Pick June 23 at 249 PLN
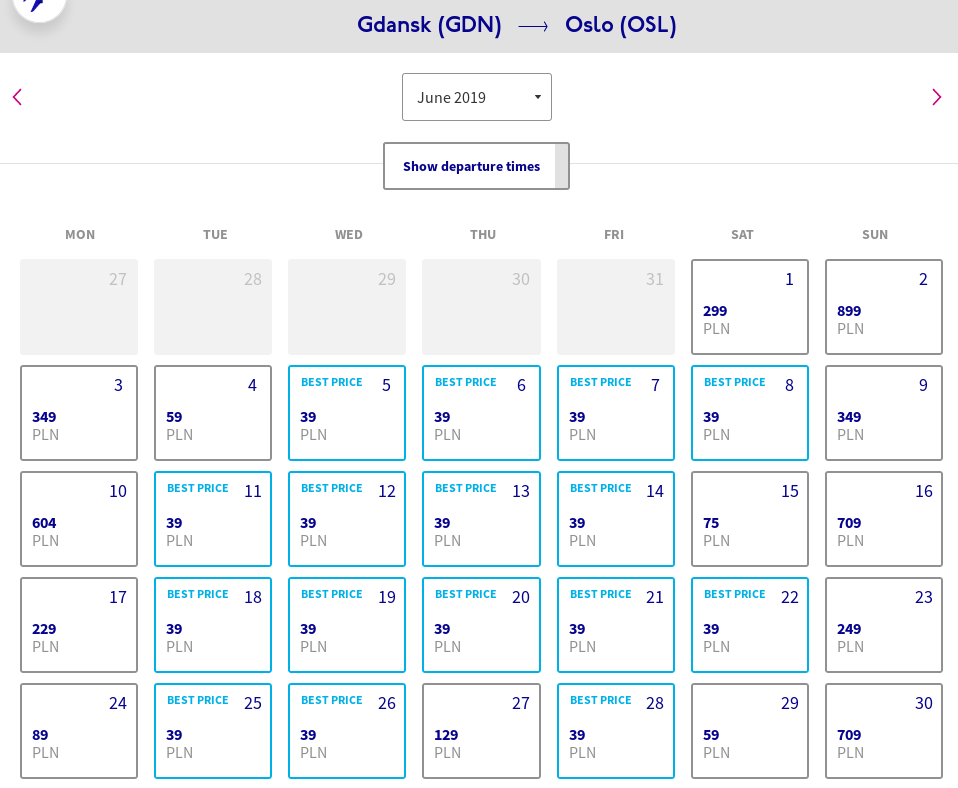Viewport: 958px width, 788px height. [884, 625]
